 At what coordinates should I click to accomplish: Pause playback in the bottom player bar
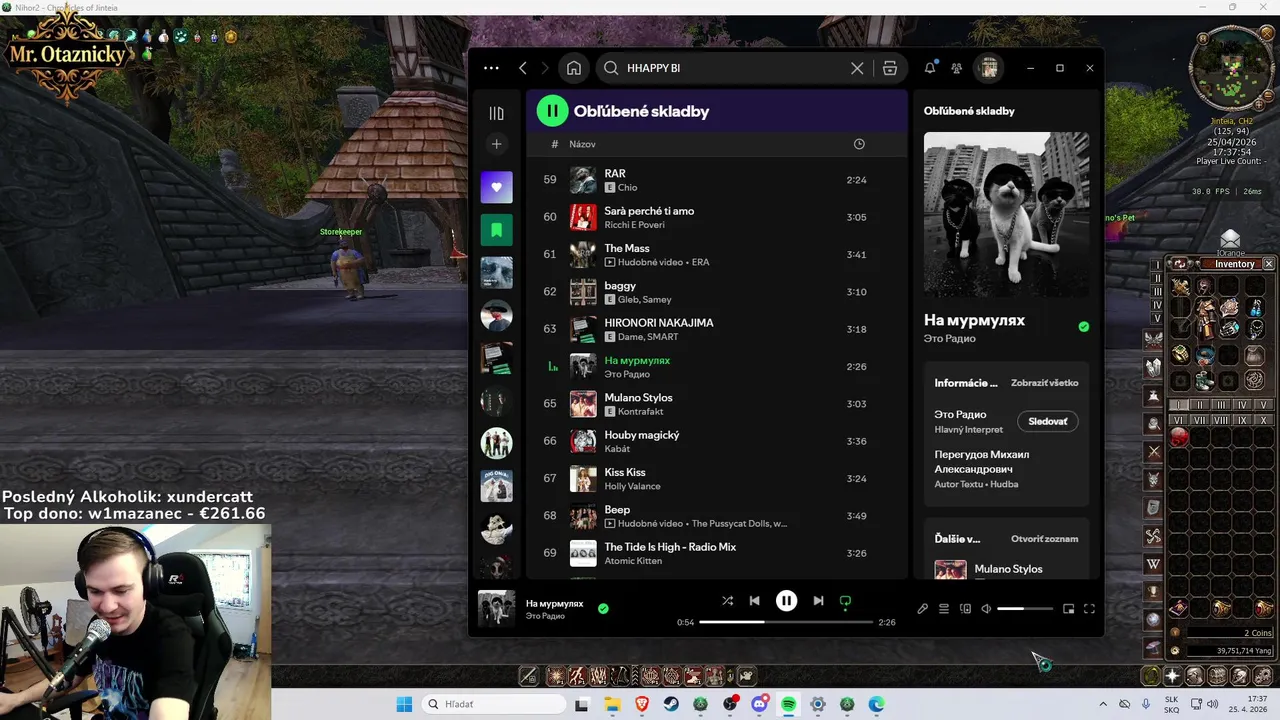[x=786, y=601]
